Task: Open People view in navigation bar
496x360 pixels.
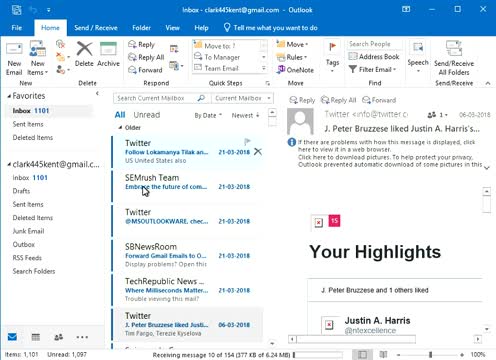Action: pos(59,337)
